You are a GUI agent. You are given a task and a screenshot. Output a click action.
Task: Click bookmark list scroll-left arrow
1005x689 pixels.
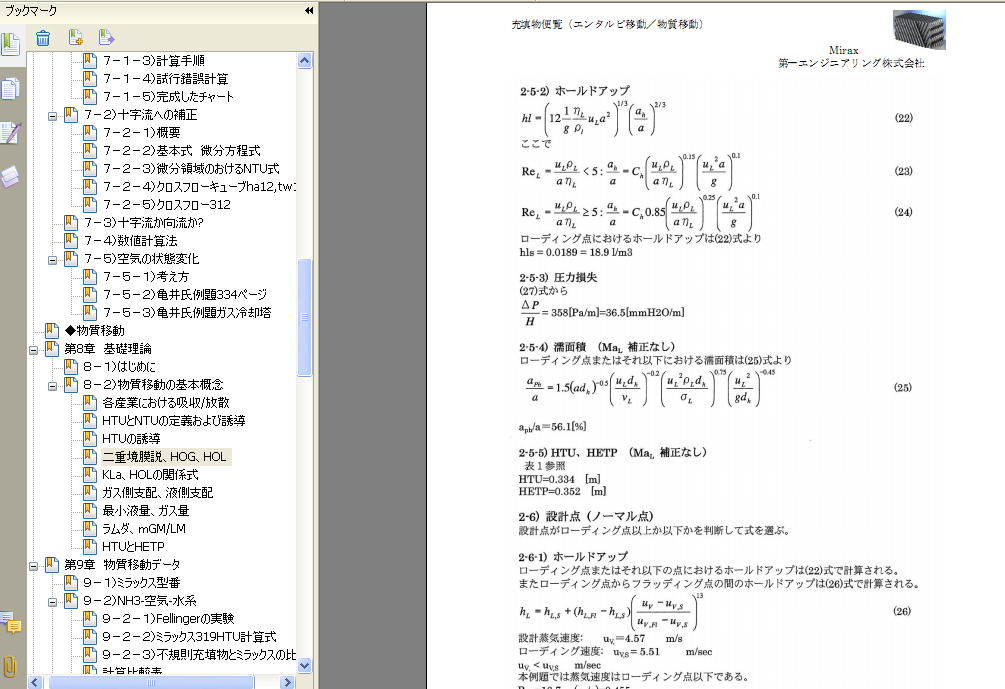(x=35, y=682)
